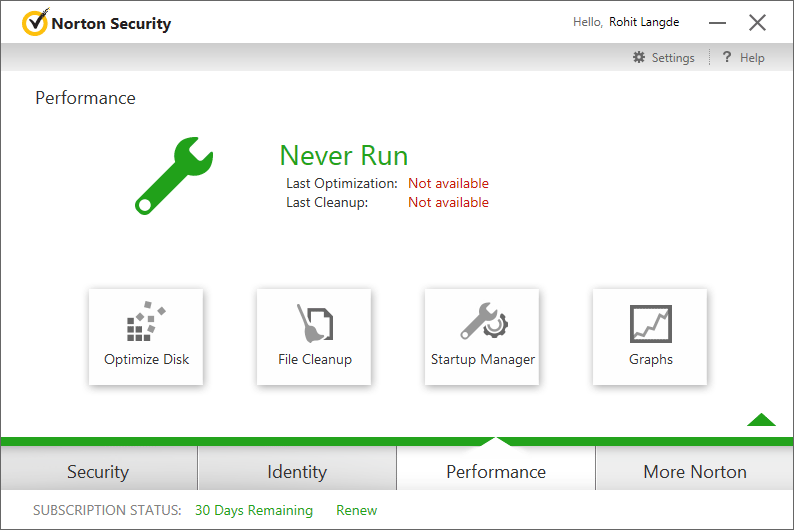Click the Rohit Langde account name
This screenshot has width=794, height=530.
(644, 22)
